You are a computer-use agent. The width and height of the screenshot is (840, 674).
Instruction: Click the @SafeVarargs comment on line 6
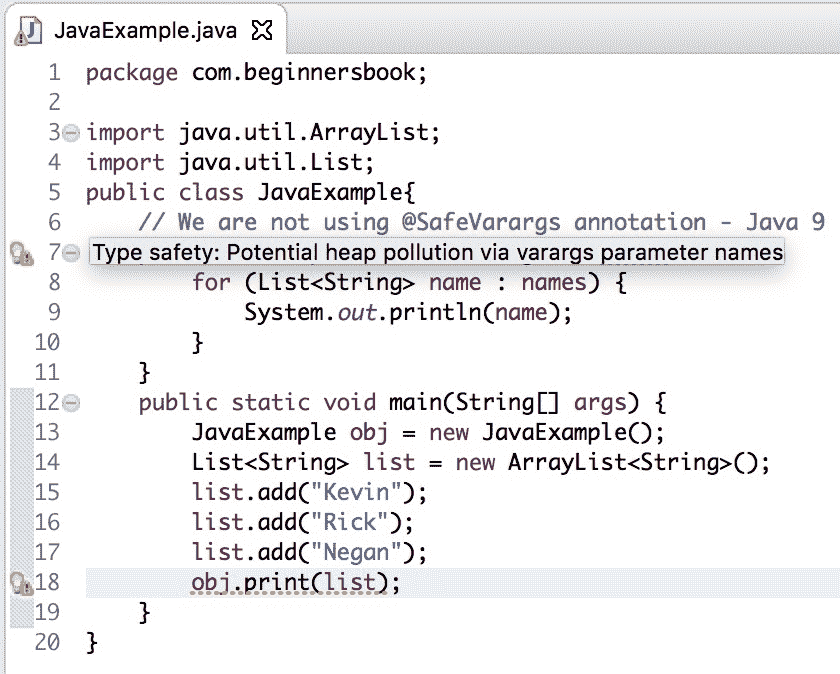click(481, 222)
